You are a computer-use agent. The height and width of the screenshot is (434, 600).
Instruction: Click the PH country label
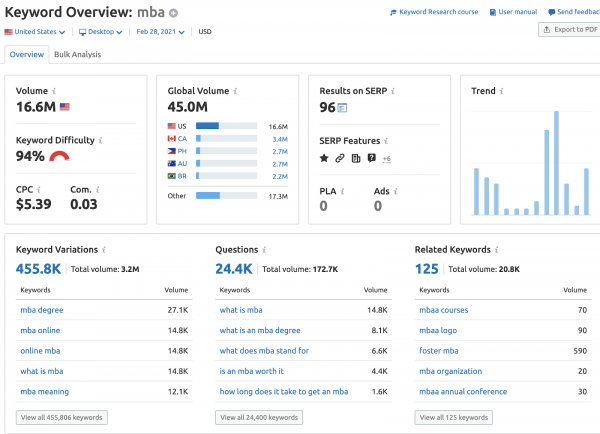click(182, 151)
